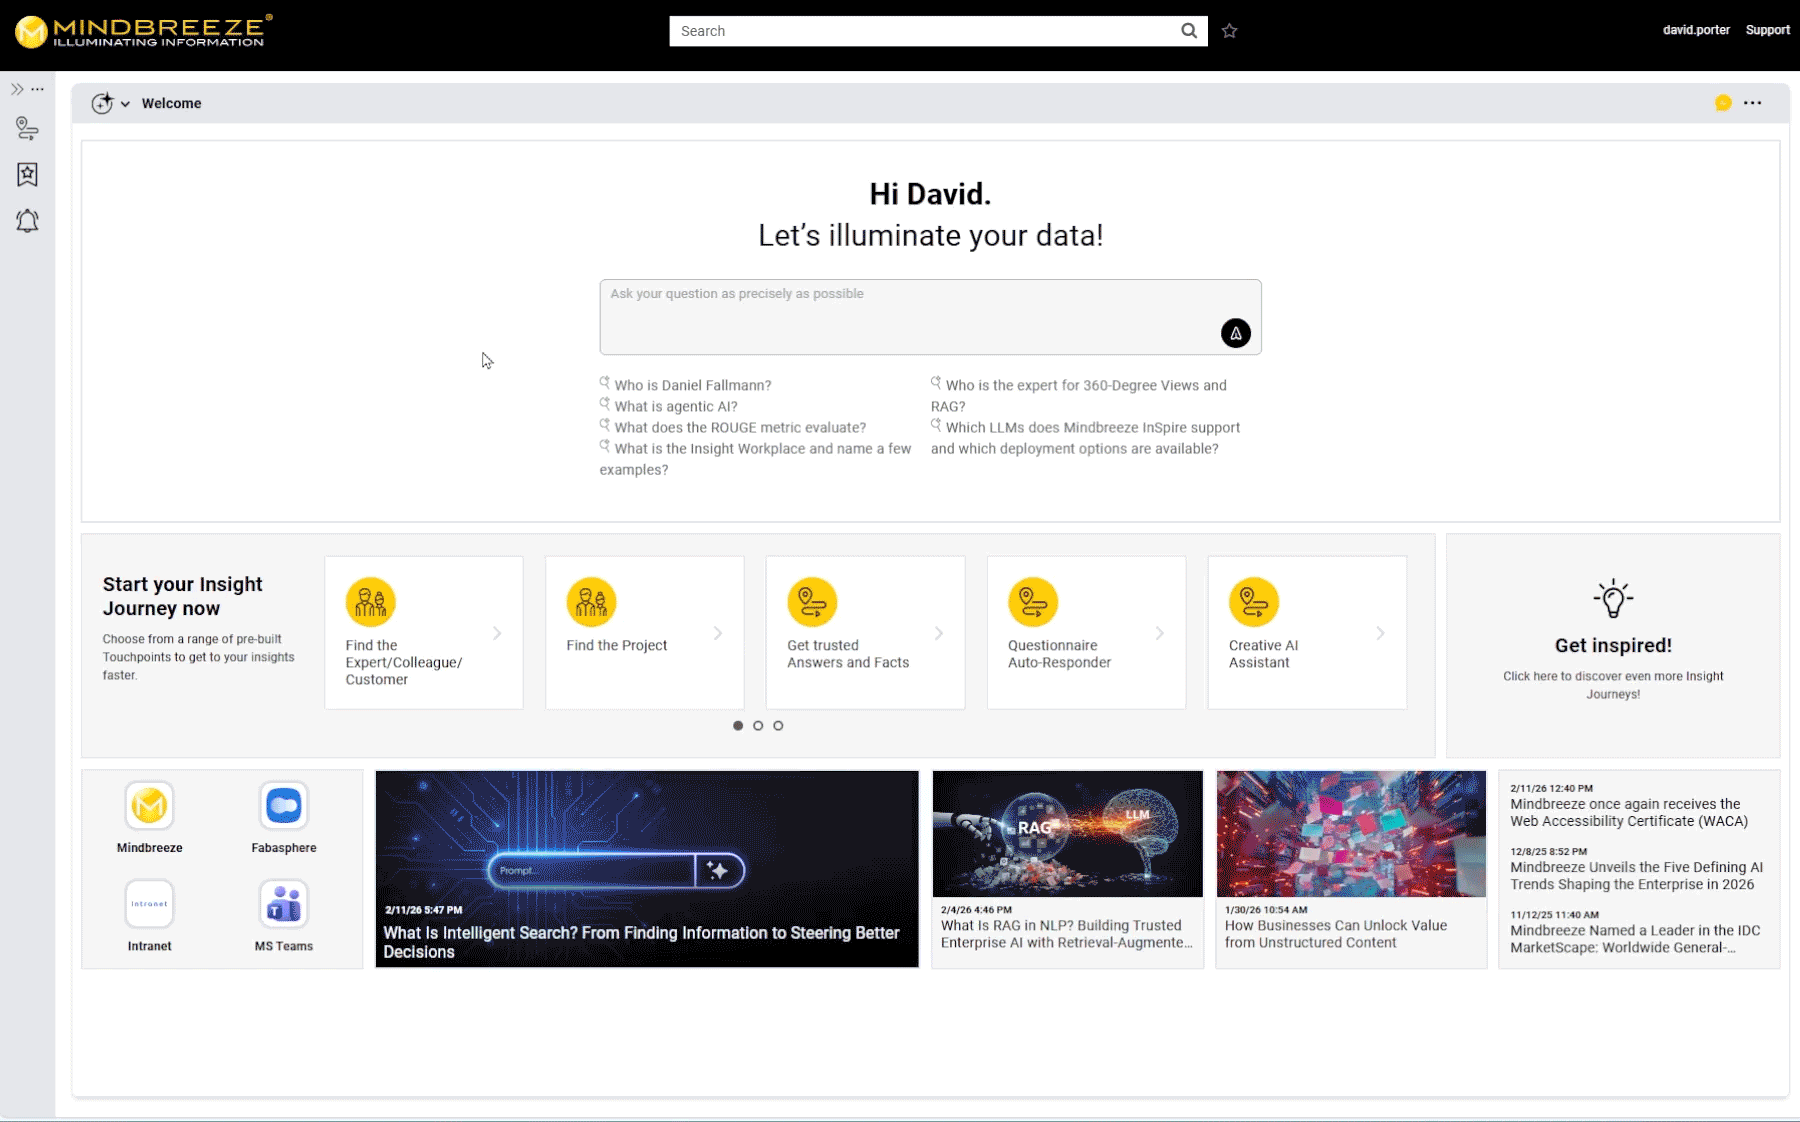Open the notifications bell in sidebar
Viewport: 1800px width, 1122px height.
tap(27, 221)
